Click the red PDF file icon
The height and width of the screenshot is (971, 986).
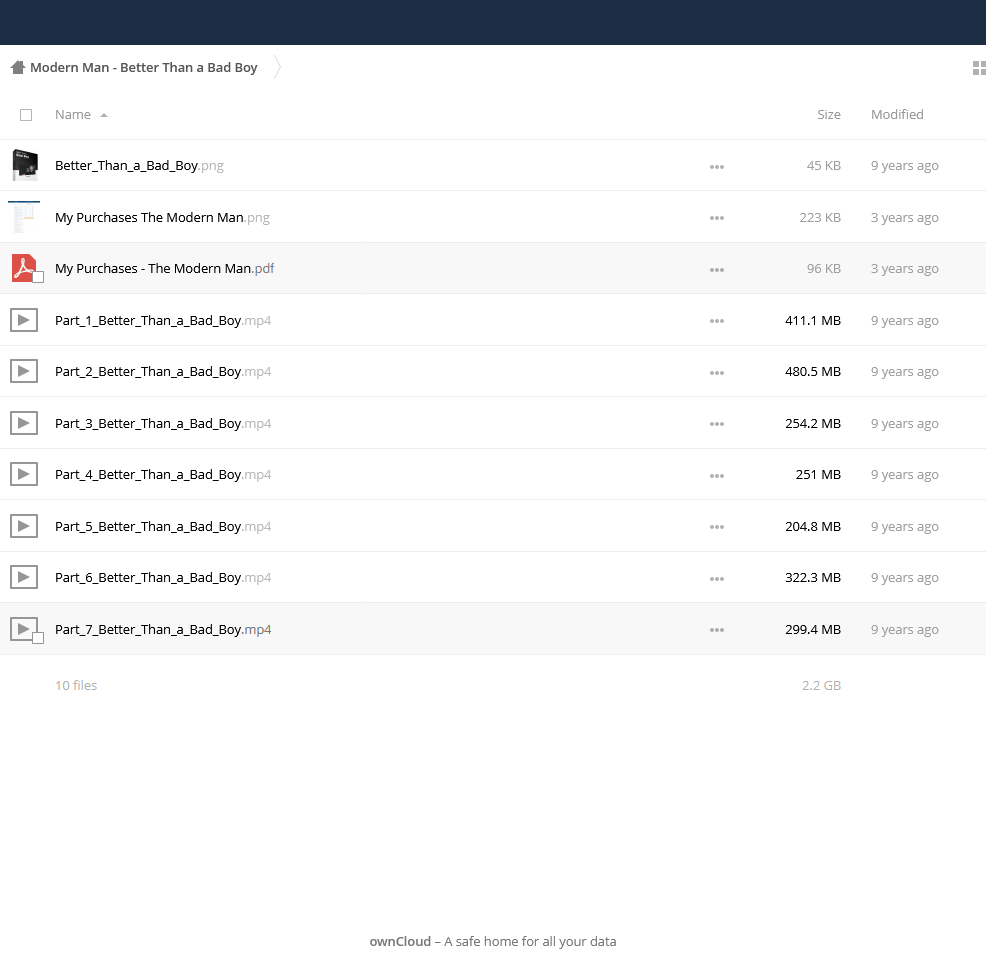(x=24, y=268)
